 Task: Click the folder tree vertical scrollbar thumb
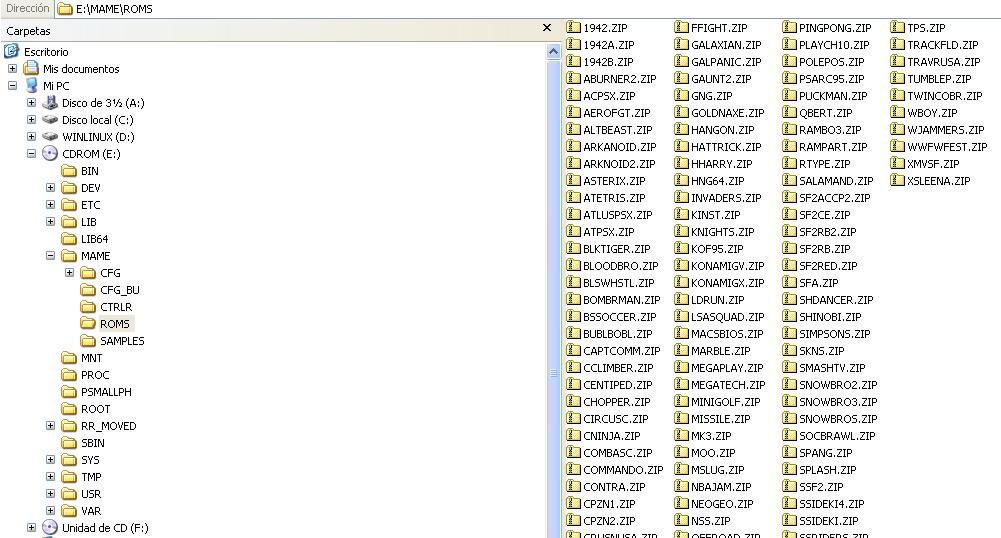point(553,373)
